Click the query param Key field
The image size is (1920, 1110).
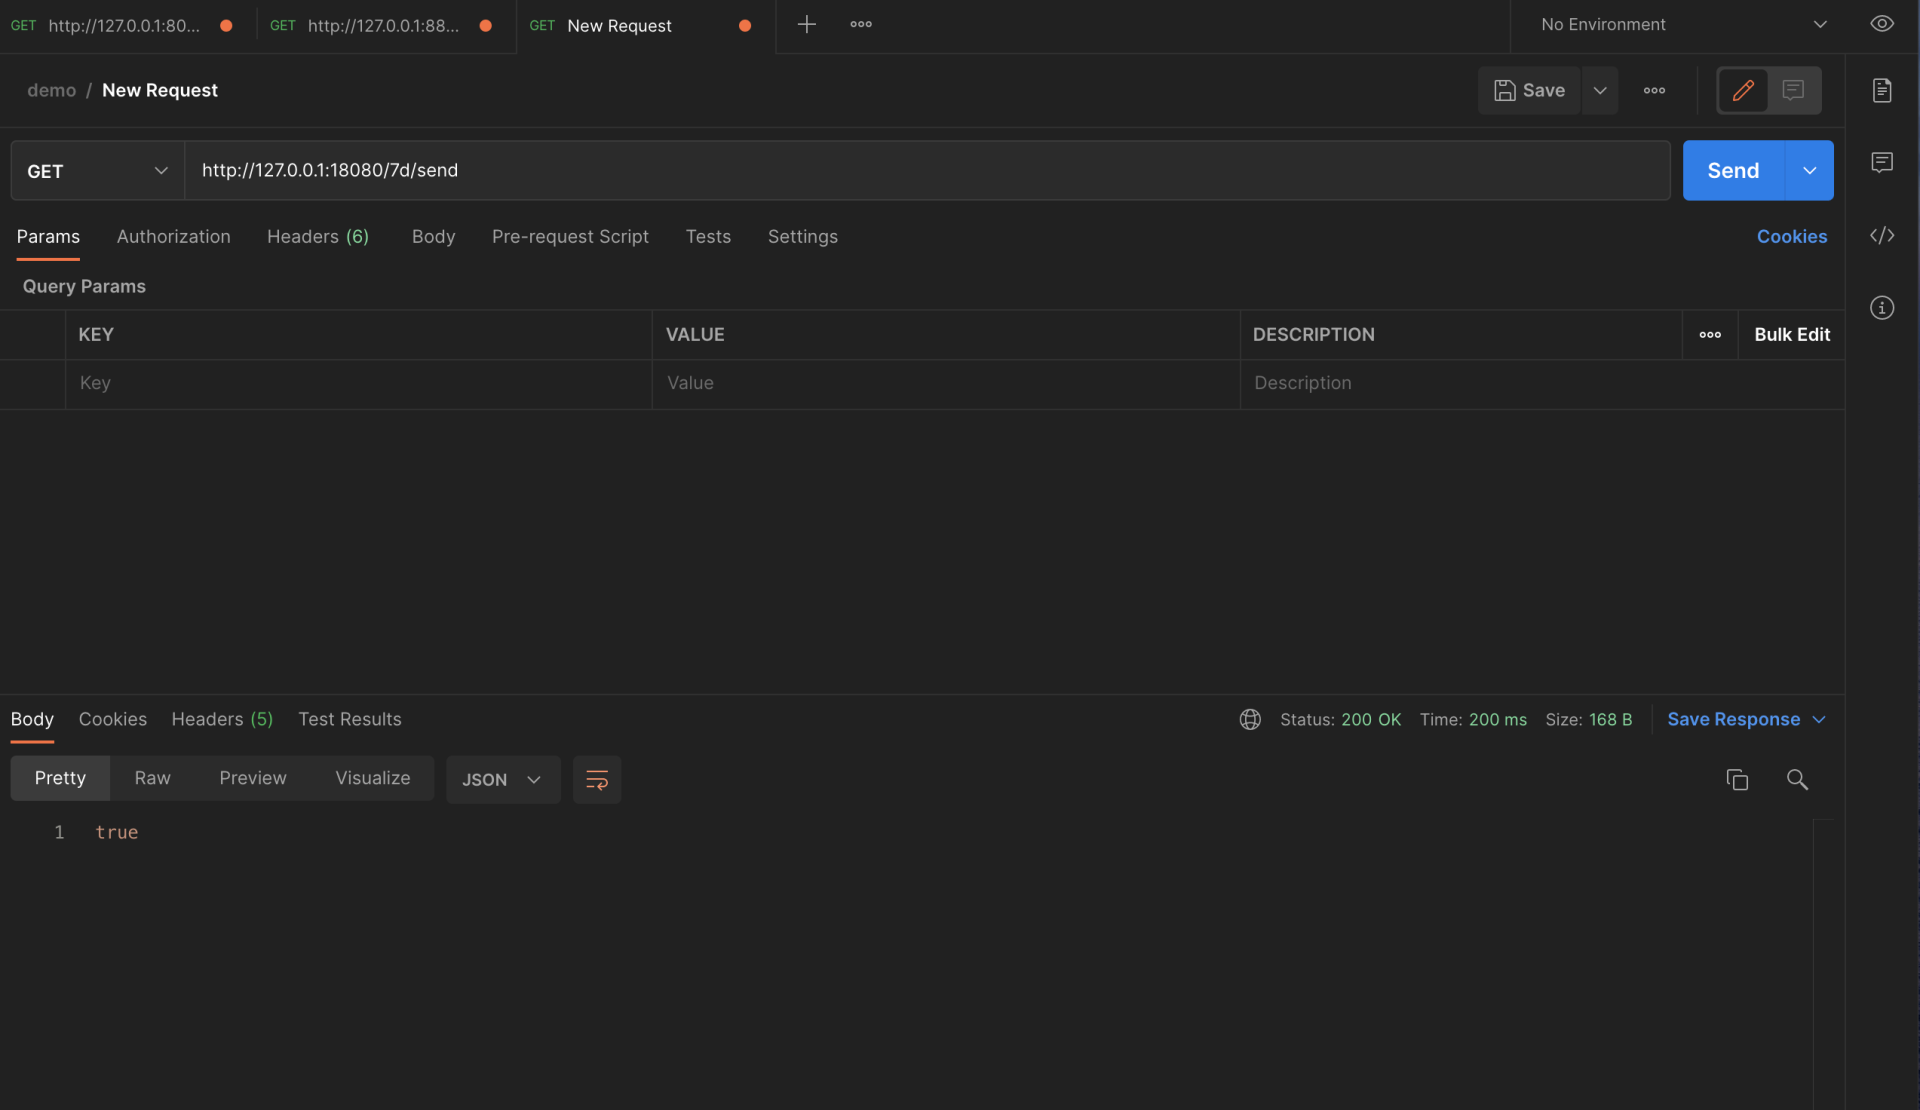(359, 384)
